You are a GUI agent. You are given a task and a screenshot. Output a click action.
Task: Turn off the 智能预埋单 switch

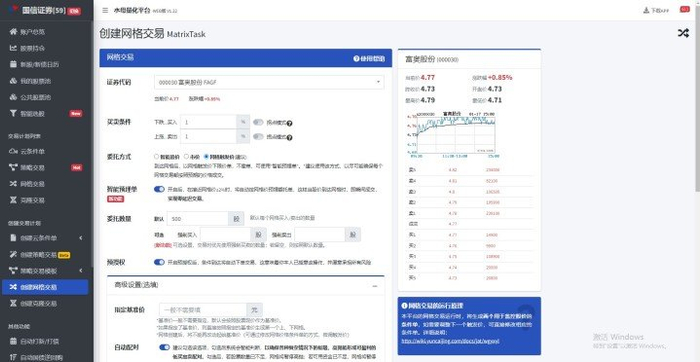pos(159,189)
